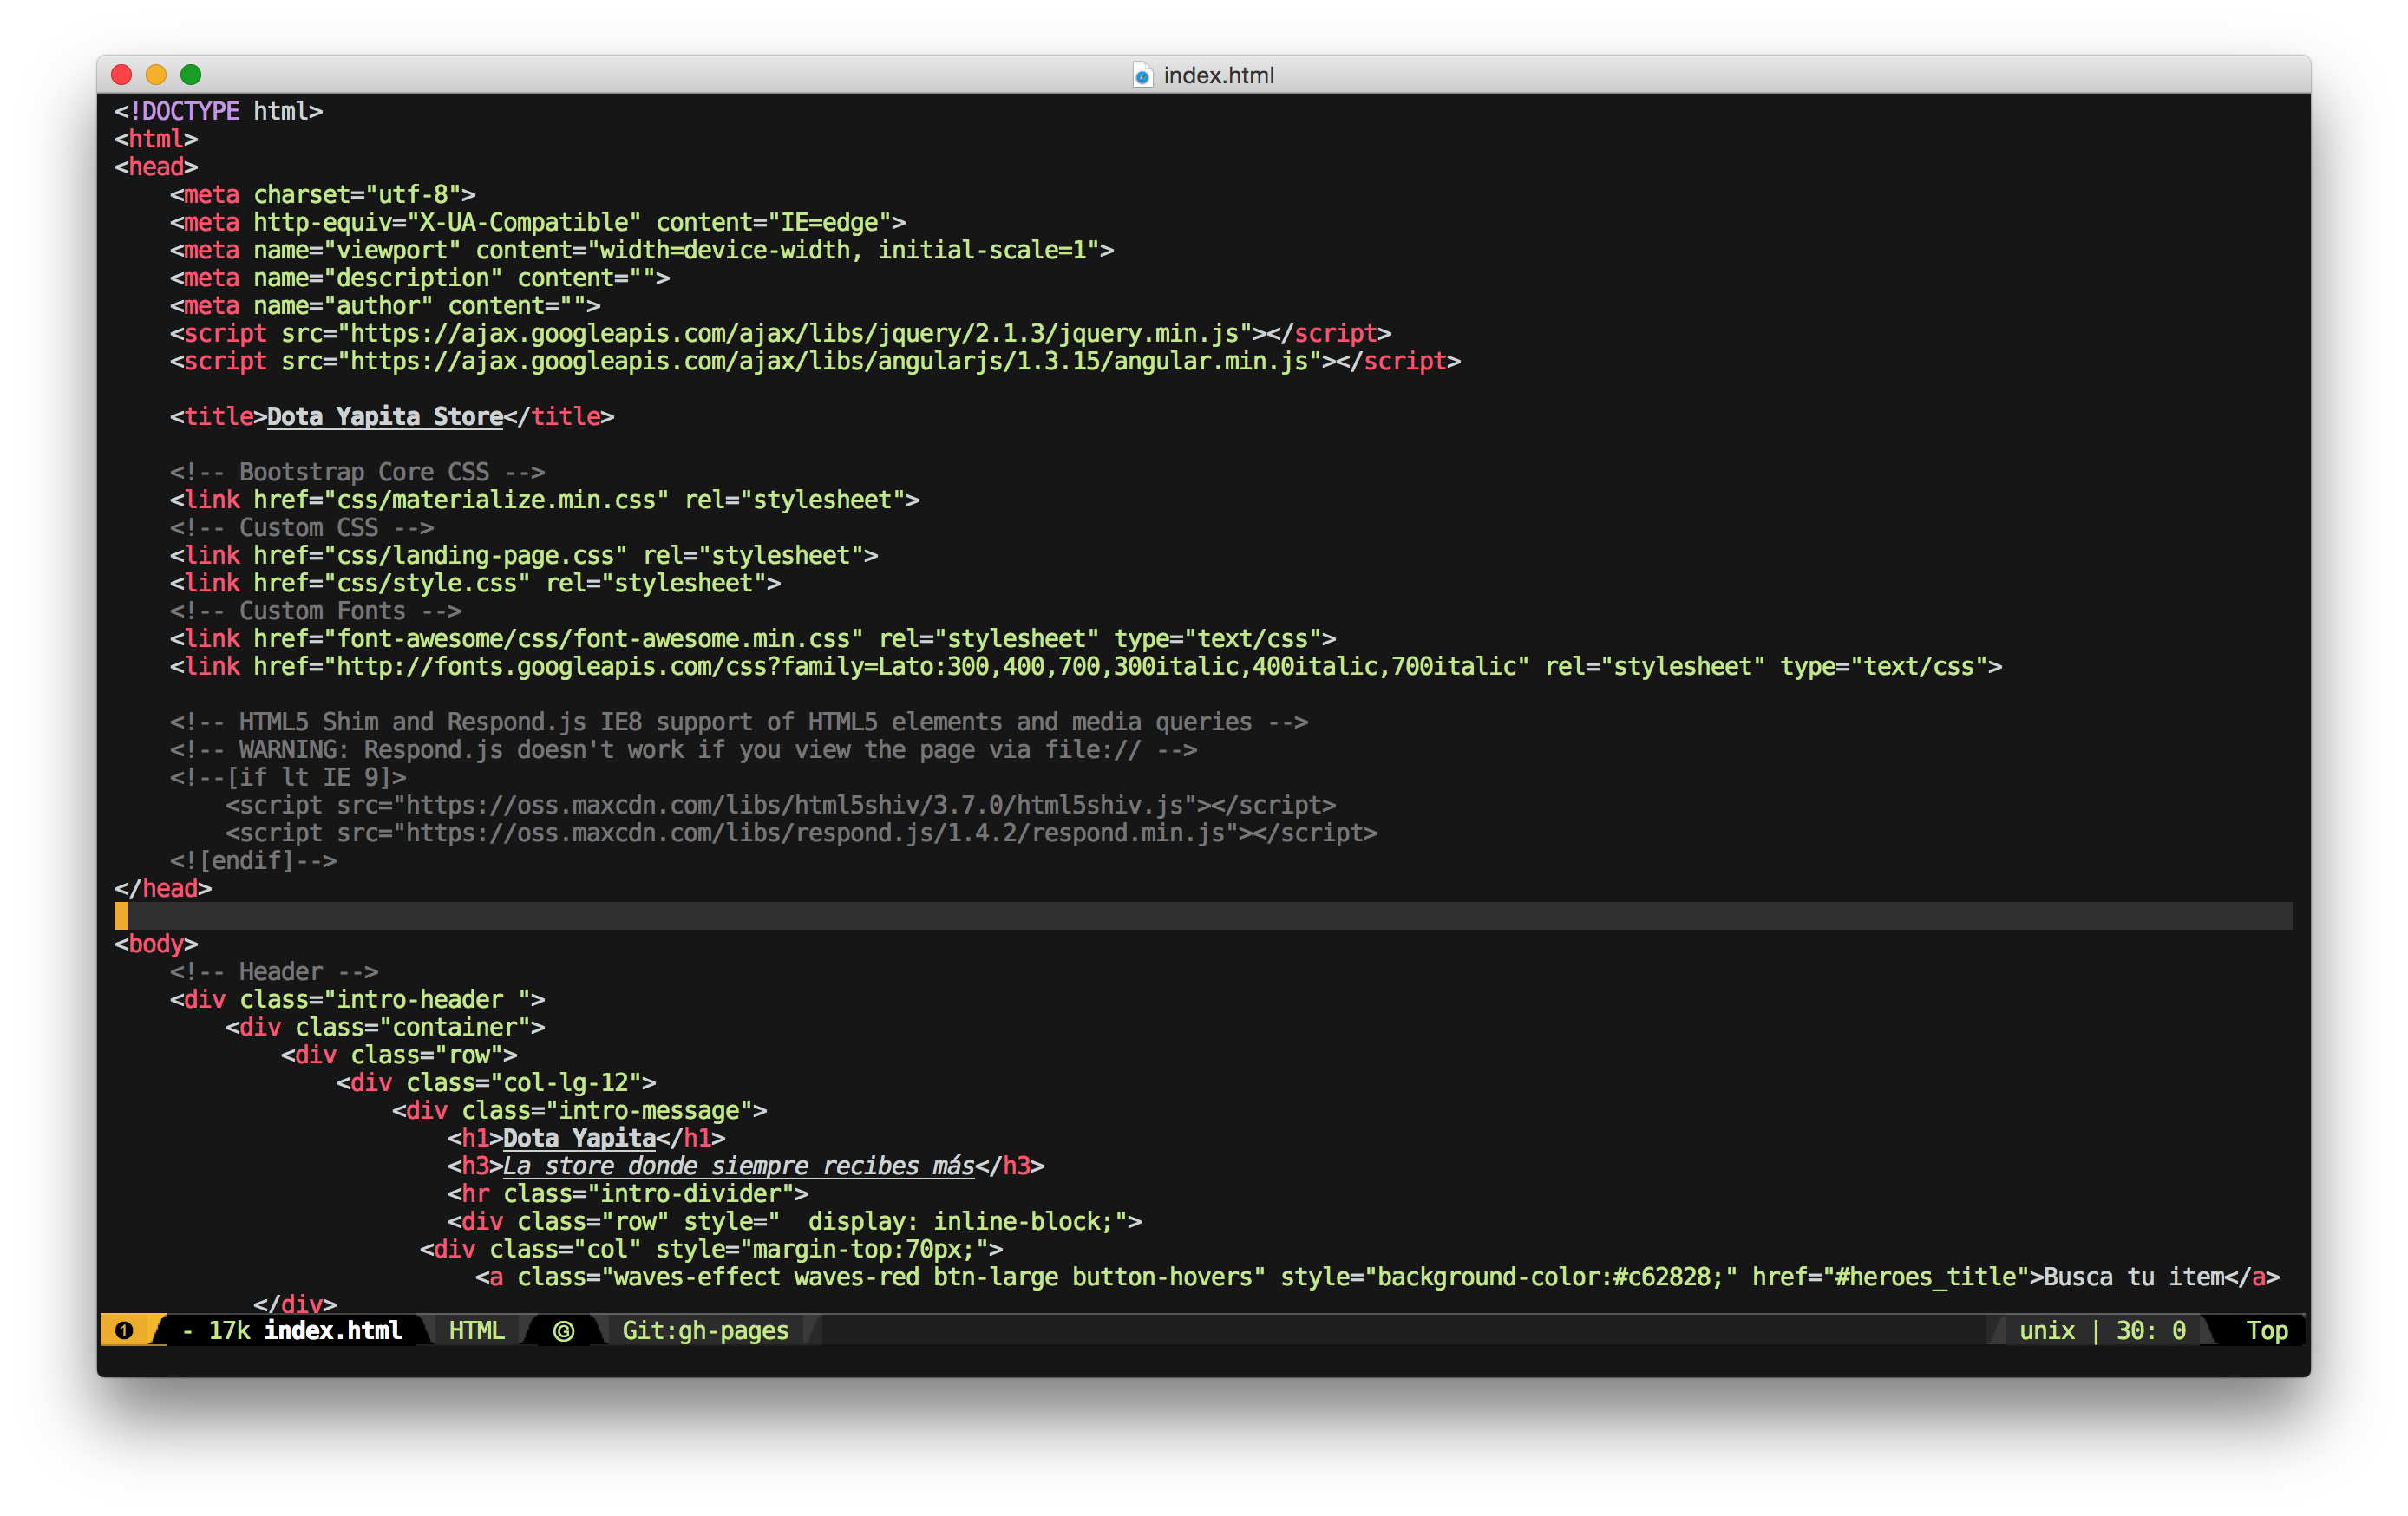Click the div class="intro-message" line
The height and width of the screenshot is (1516, 2408).
pos(580,1111)
